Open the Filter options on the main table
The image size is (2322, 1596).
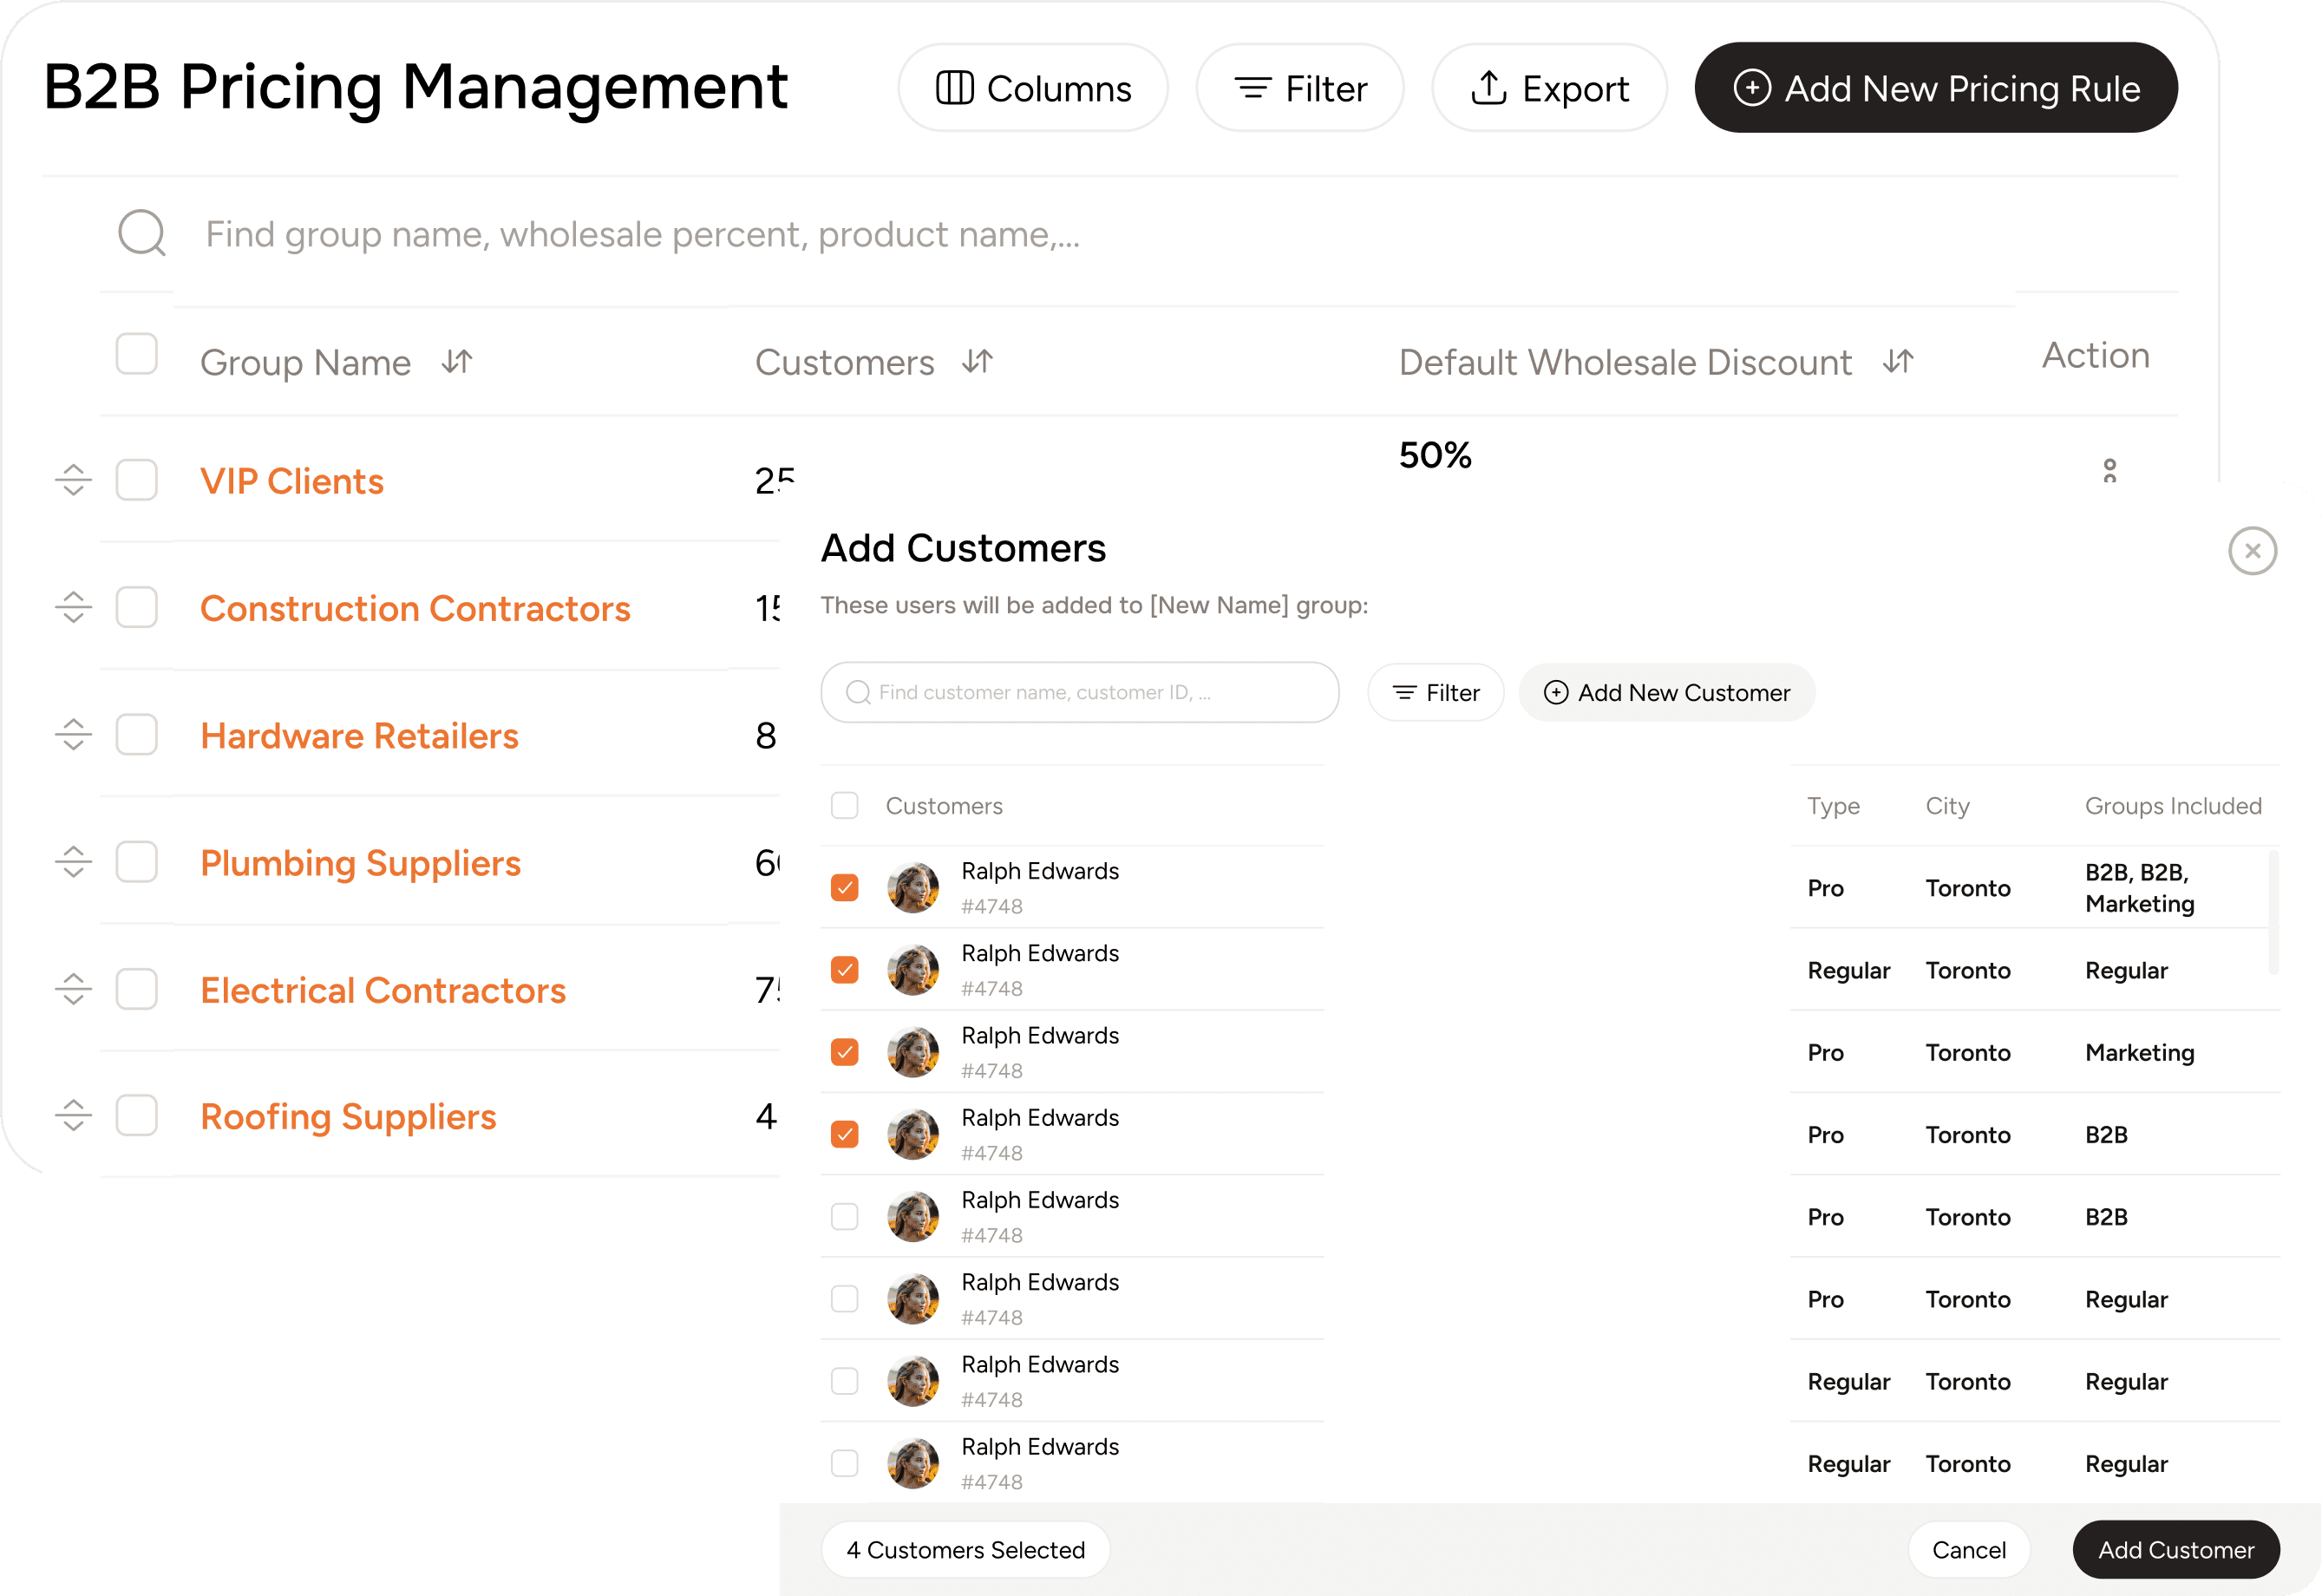(1300, 87)
